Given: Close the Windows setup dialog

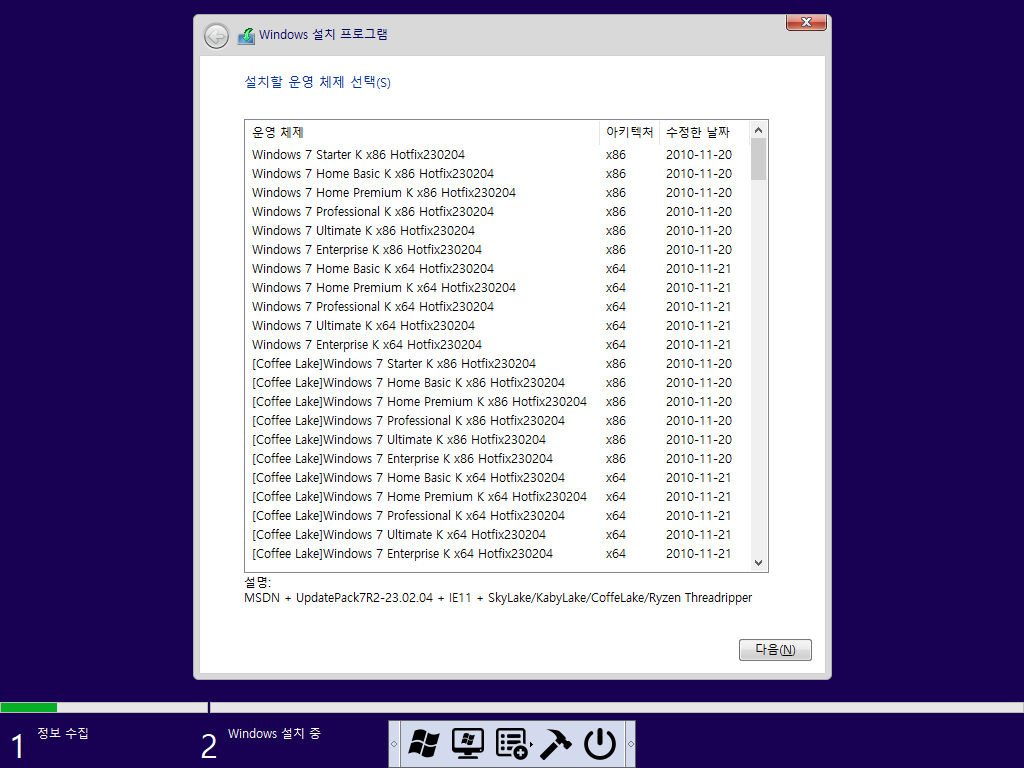Looking at the screenshot, I should (807, 22).
